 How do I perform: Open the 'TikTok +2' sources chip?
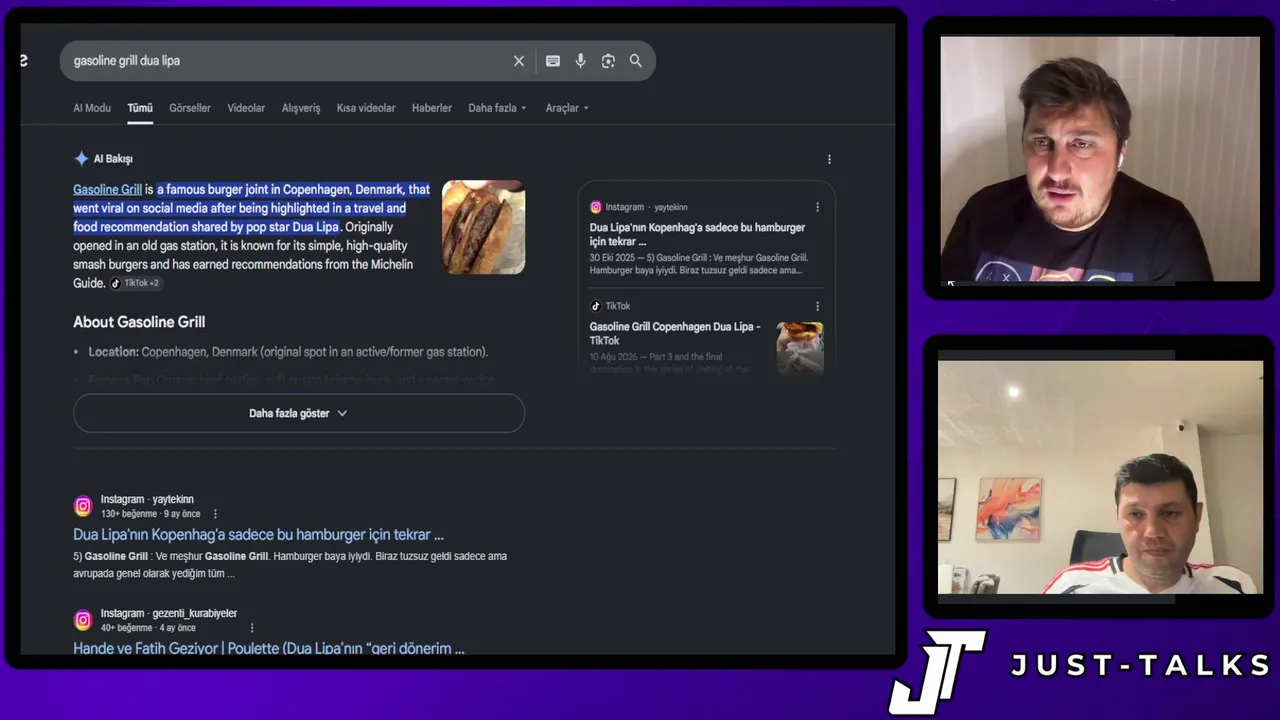[x=135, y=283]
